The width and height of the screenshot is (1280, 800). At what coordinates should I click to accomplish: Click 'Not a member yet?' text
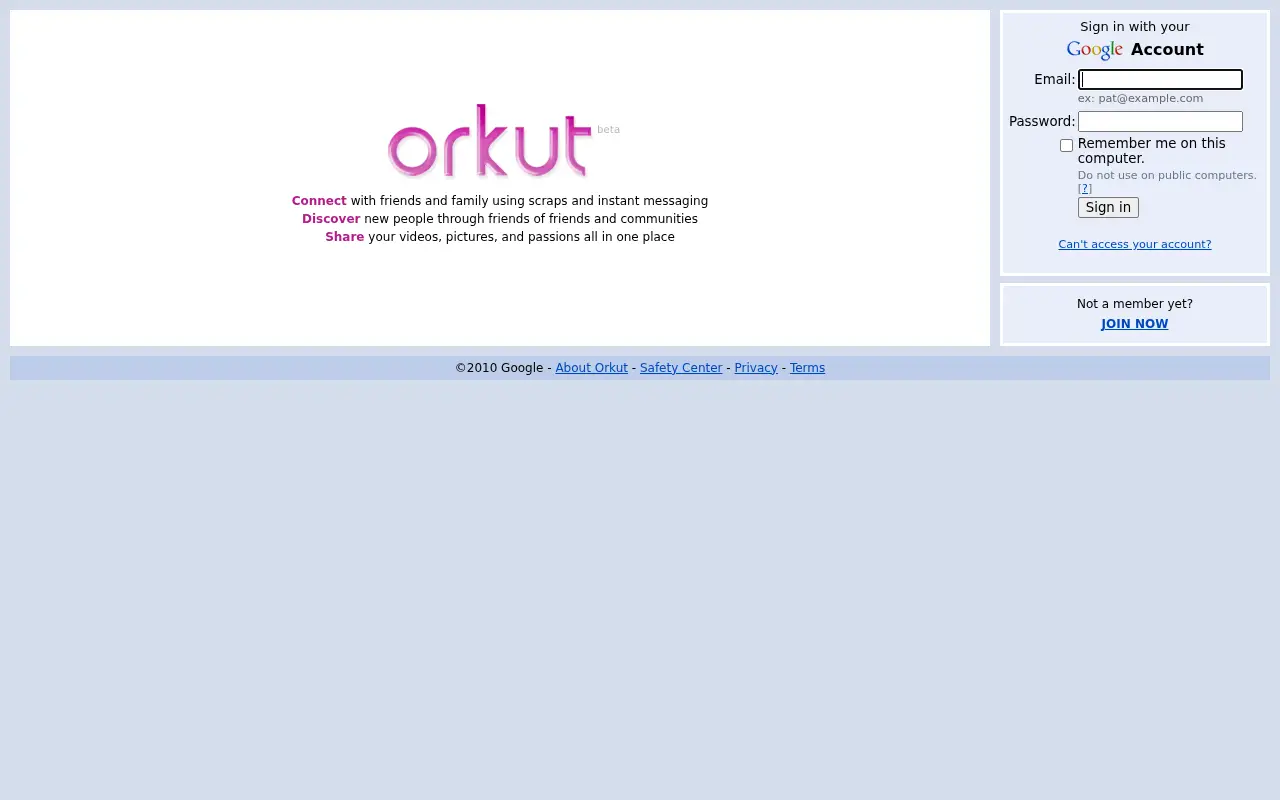pos(1135,304)
